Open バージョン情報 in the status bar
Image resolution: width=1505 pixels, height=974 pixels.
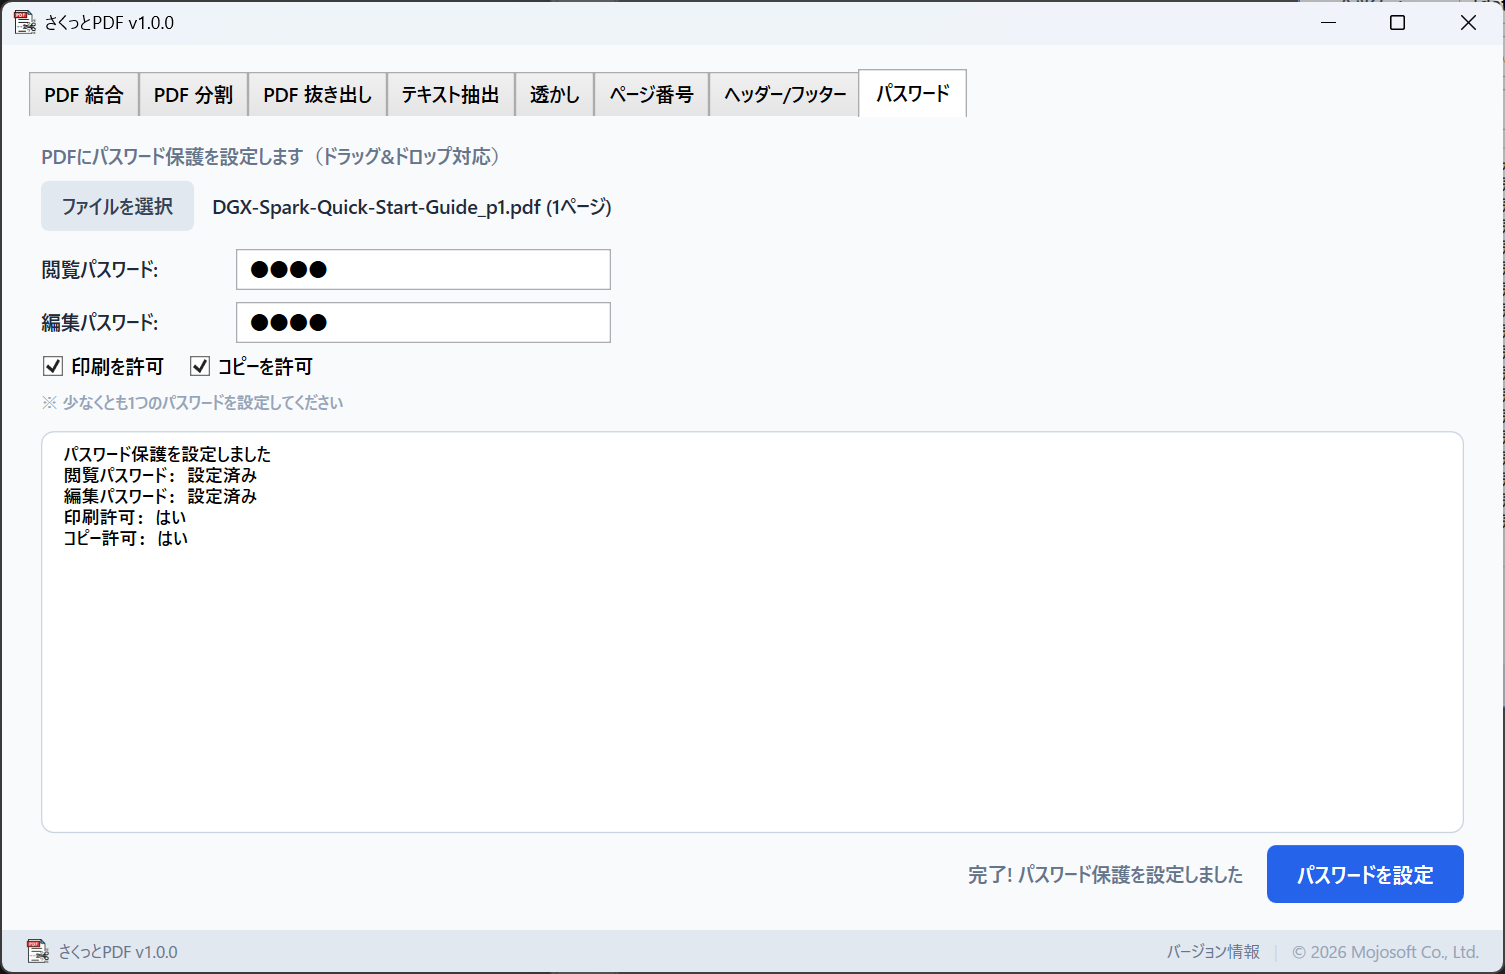[1213, 951]
